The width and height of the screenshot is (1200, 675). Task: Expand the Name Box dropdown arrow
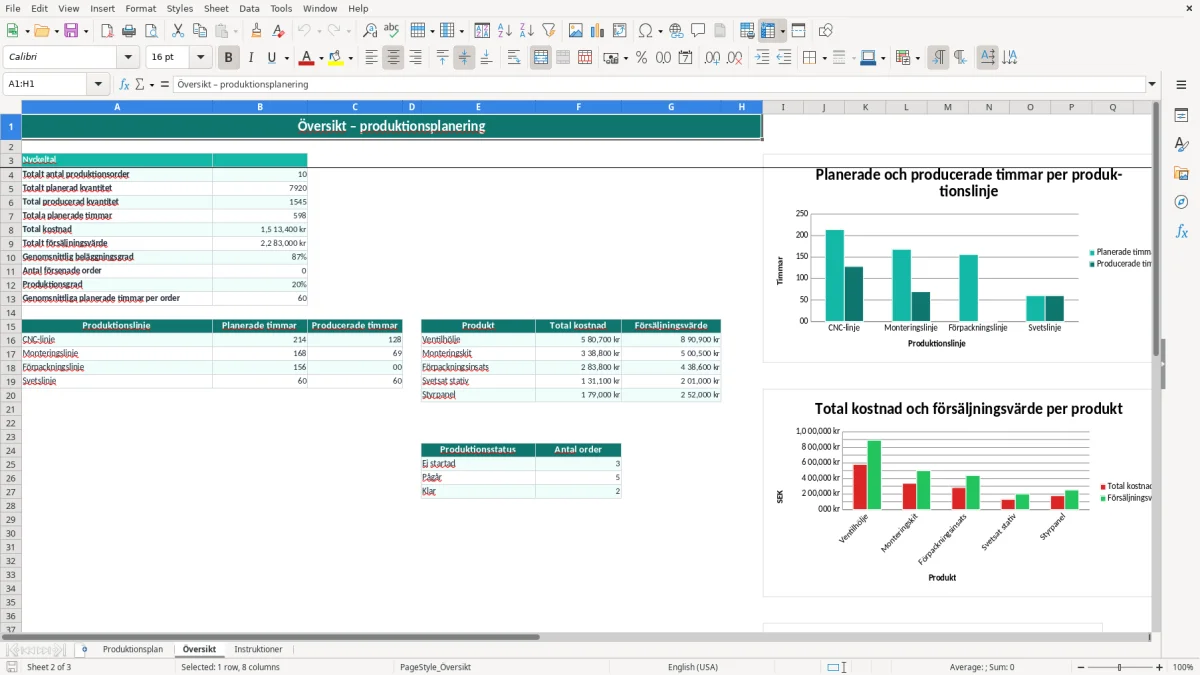pyautogui.click(x=98, y=84)
